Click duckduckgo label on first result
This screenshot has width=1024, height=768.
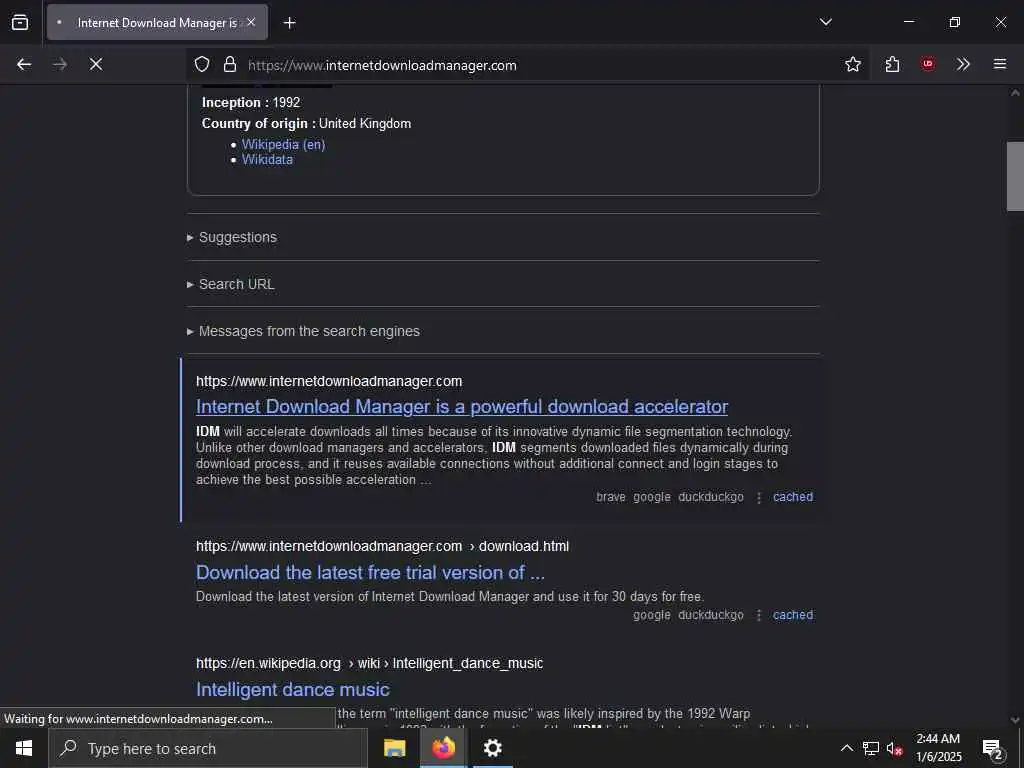[711, 497]
